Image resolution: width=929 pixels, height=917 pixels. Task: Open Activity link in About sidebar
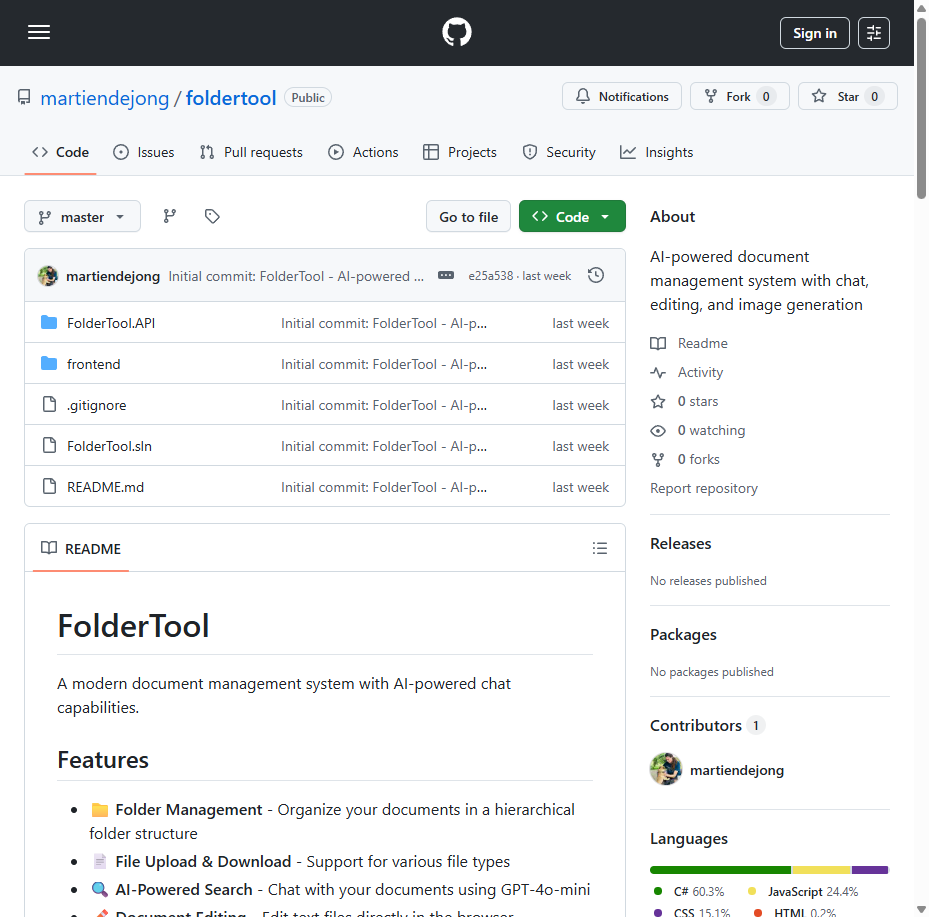[687, 372]
